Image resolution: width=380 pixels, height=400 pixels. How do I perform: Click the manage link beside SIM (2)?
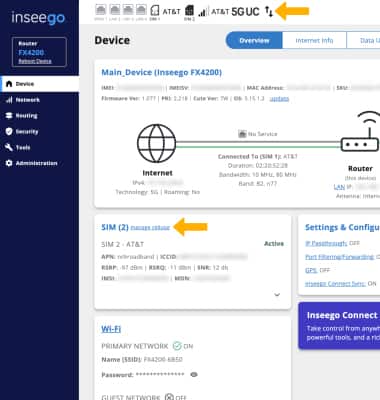pyautogui.click(x=150, y=228)
